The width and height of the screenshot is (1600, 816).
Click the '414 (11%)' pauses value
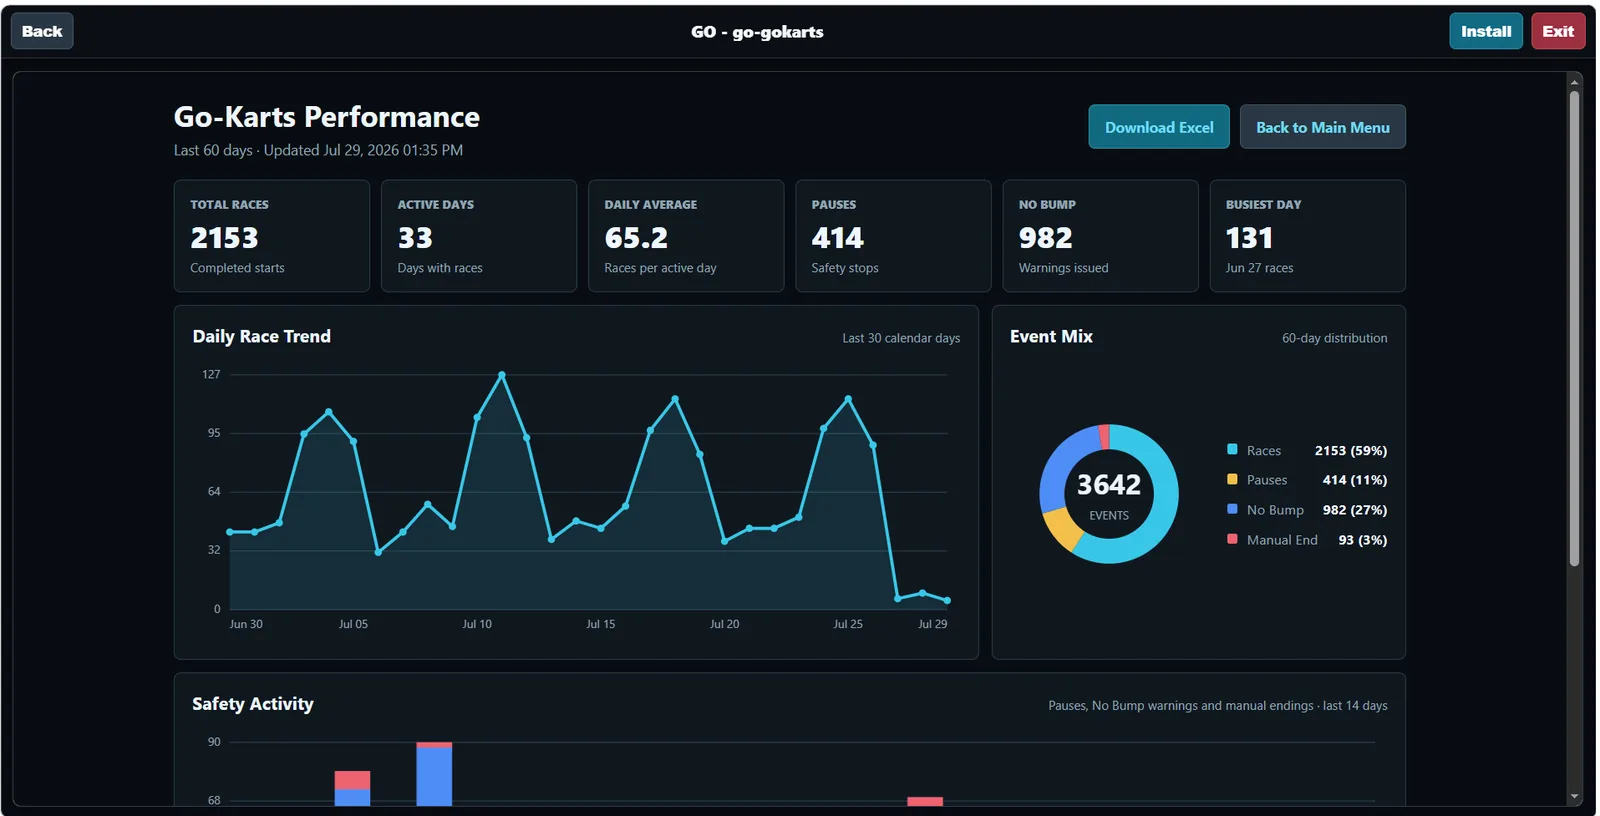coord(1355,480)
